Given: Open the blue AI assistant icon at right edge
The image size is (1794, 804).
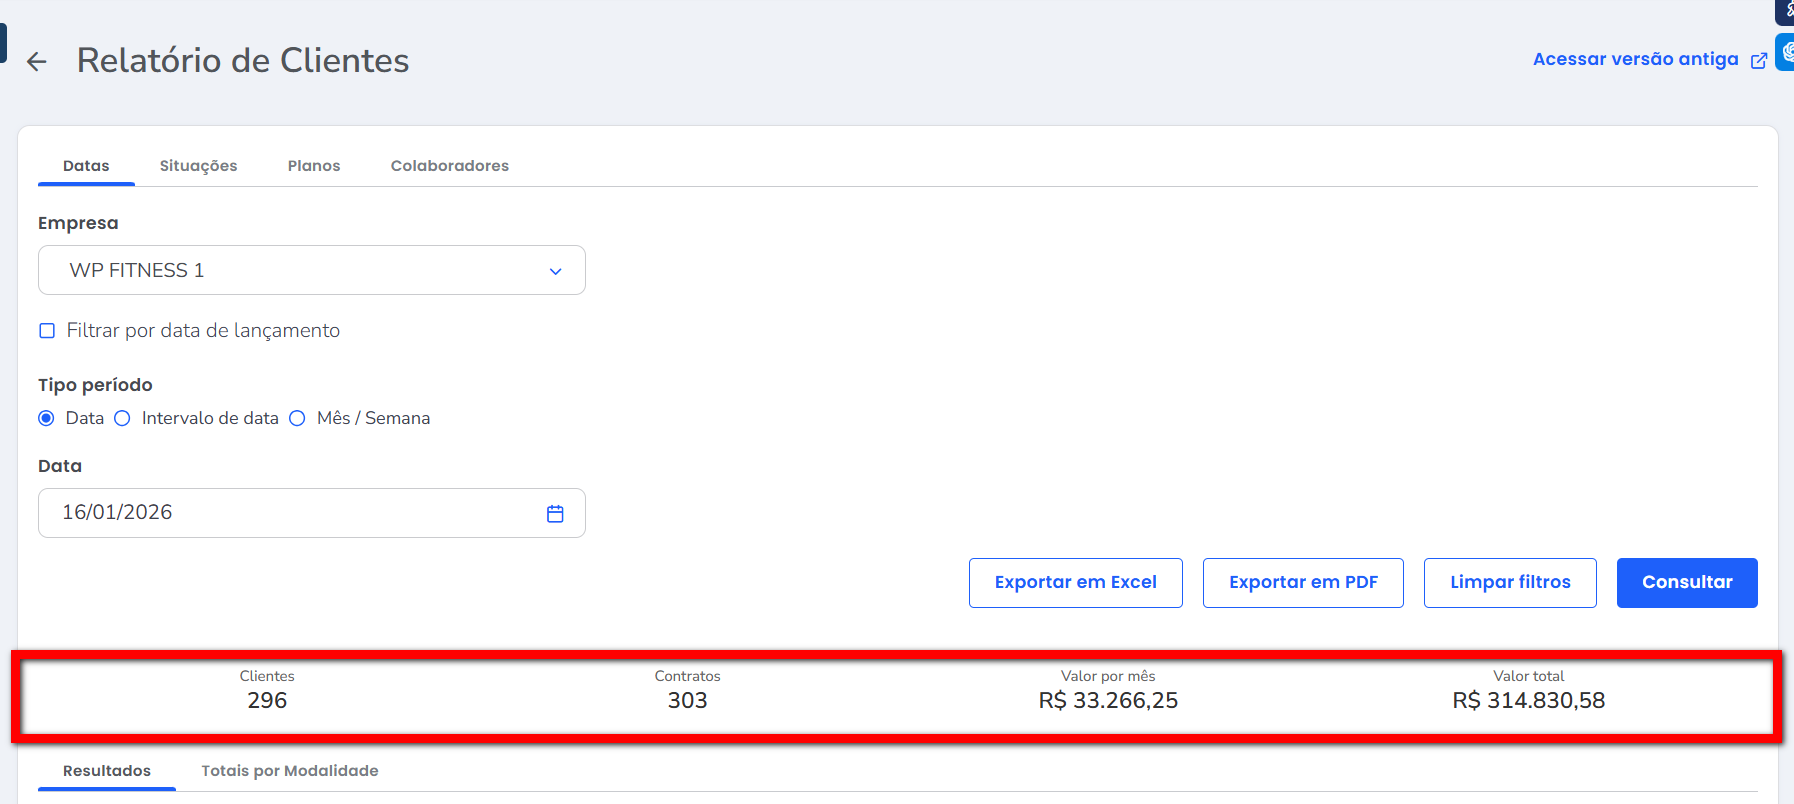Looking at the screenshot, I should 1786,52.
